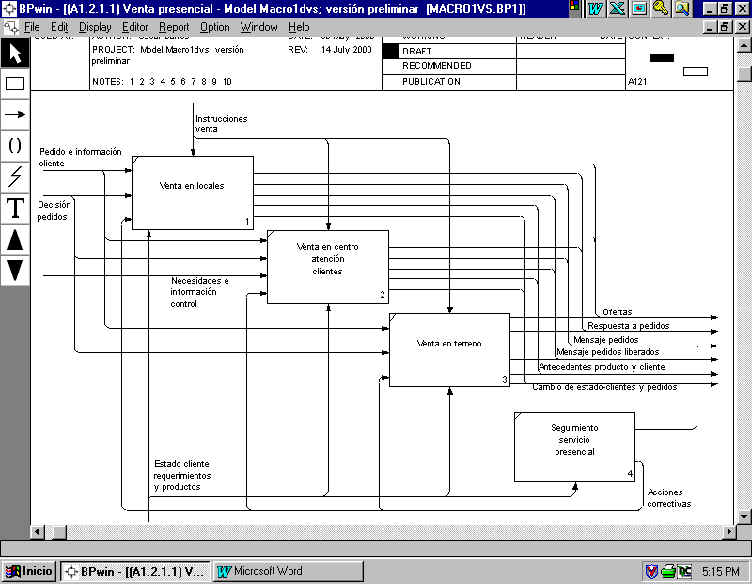Click Estado cliente requerimientos y productos label

click(182, 475)
